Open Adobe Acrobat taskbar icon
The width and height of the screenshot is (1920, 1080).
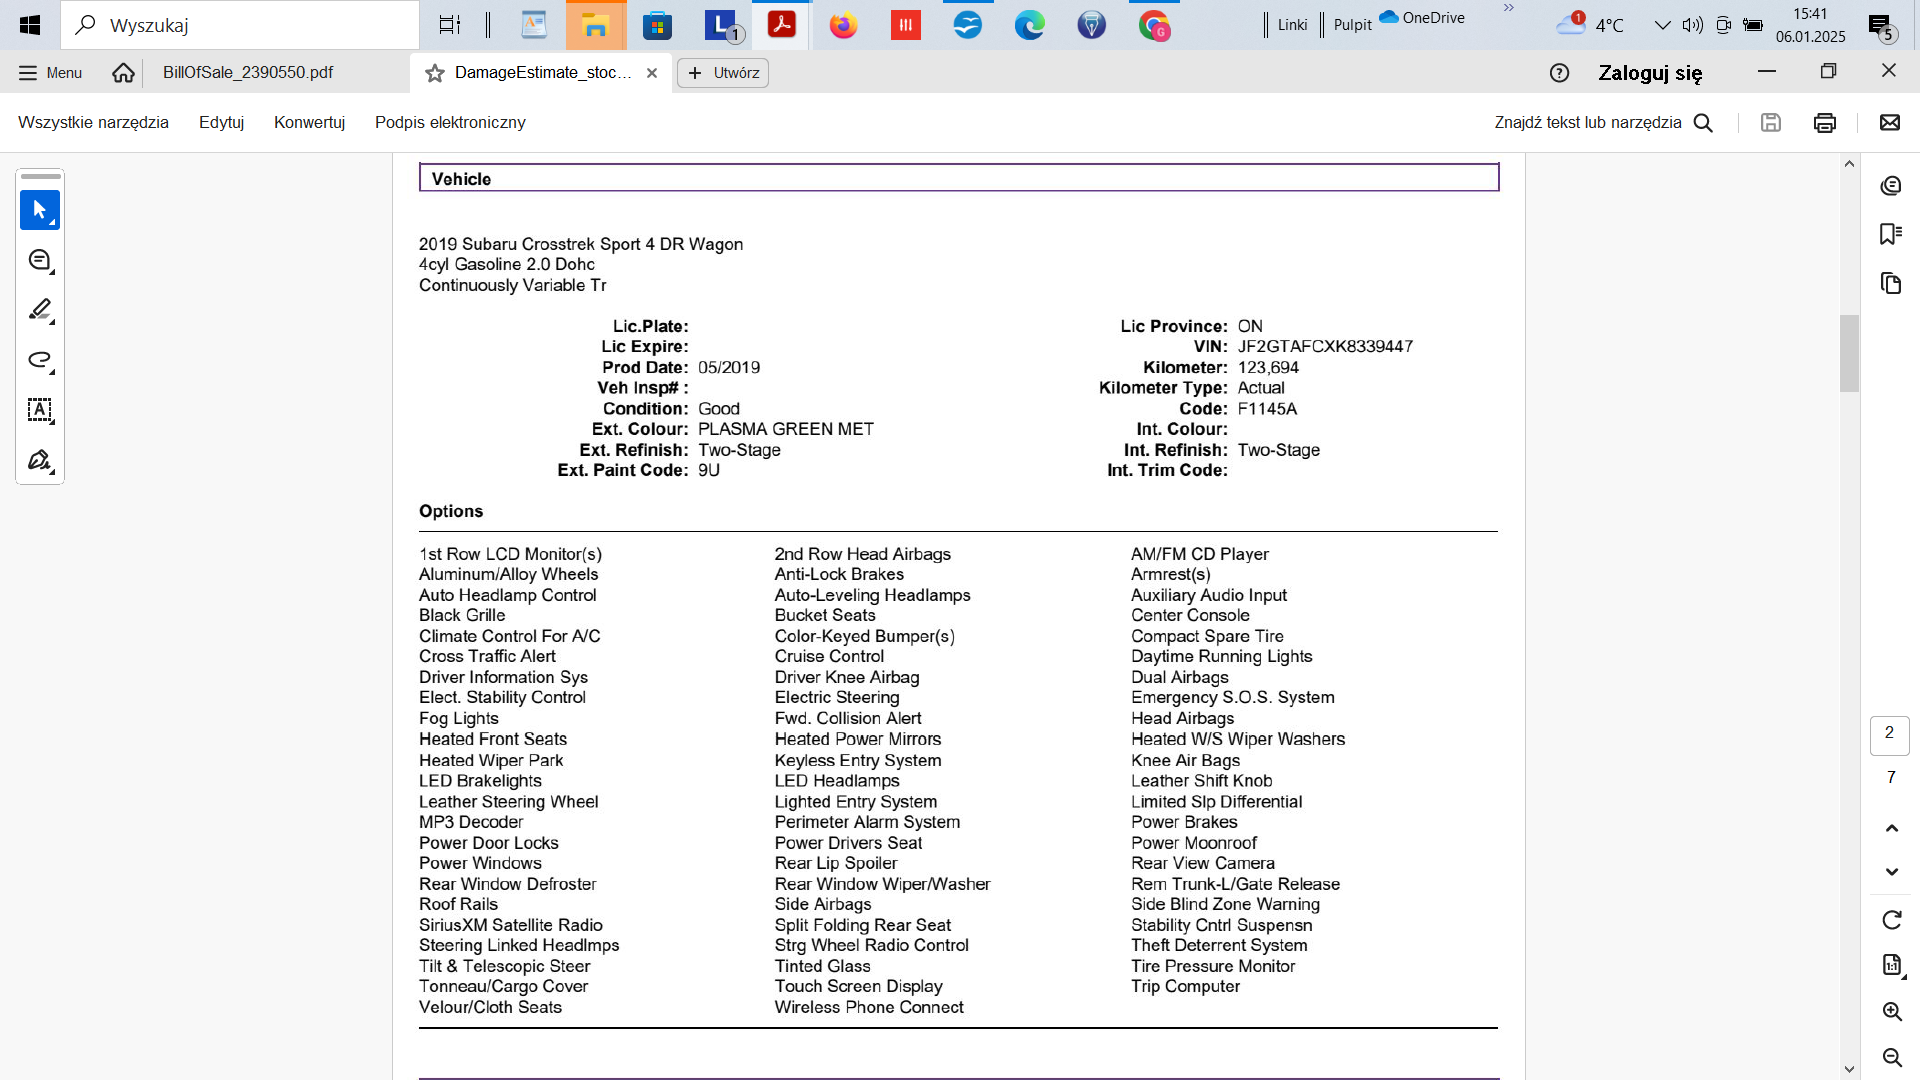coord(782,25)
